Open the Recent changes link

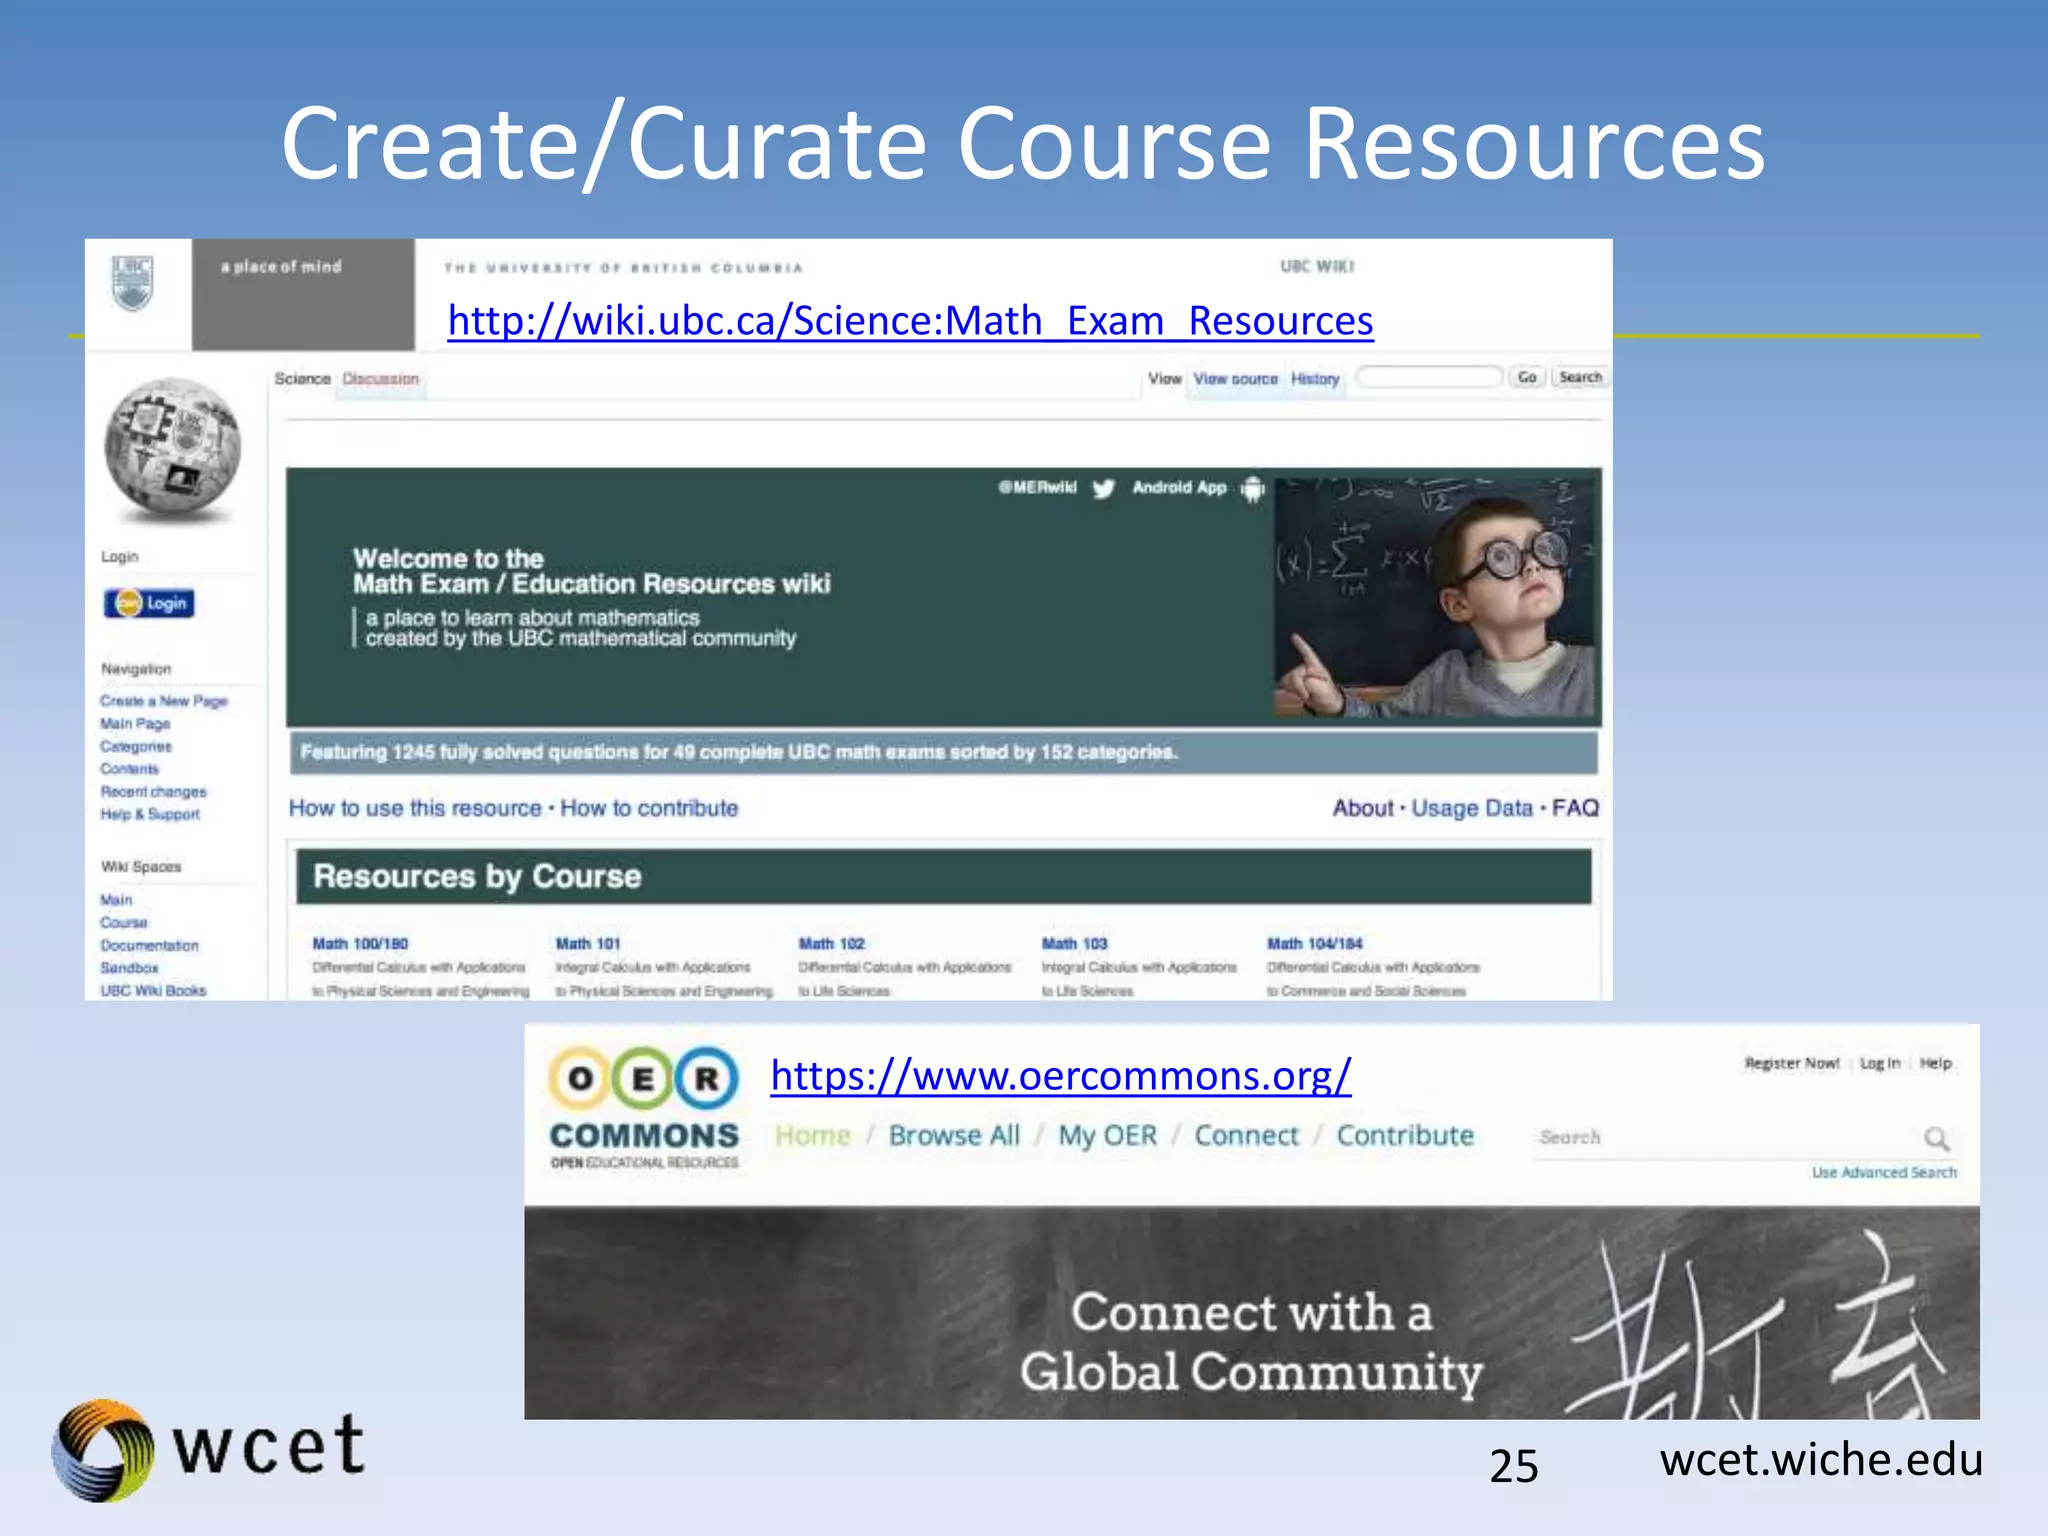(x=153, y=791)
